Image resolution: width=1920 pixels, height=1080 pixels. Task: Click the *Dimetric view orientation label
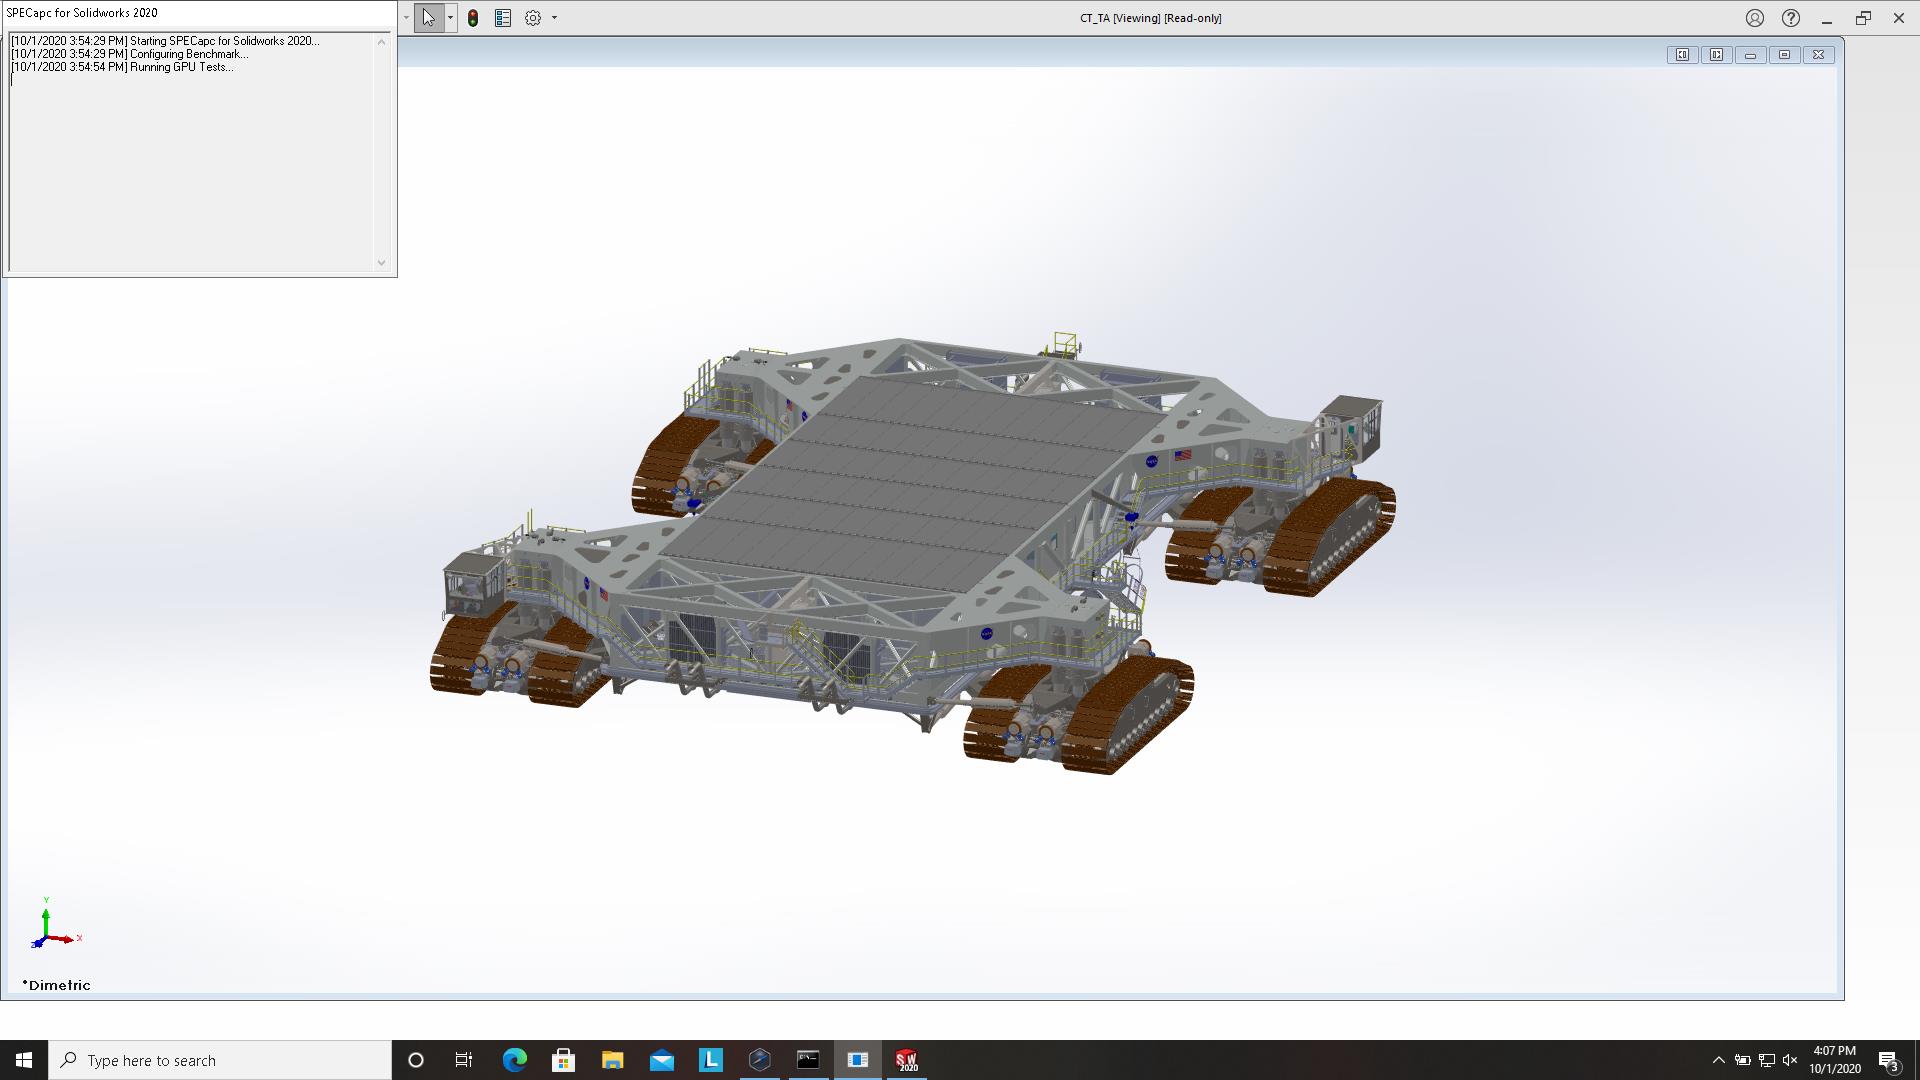56,985
